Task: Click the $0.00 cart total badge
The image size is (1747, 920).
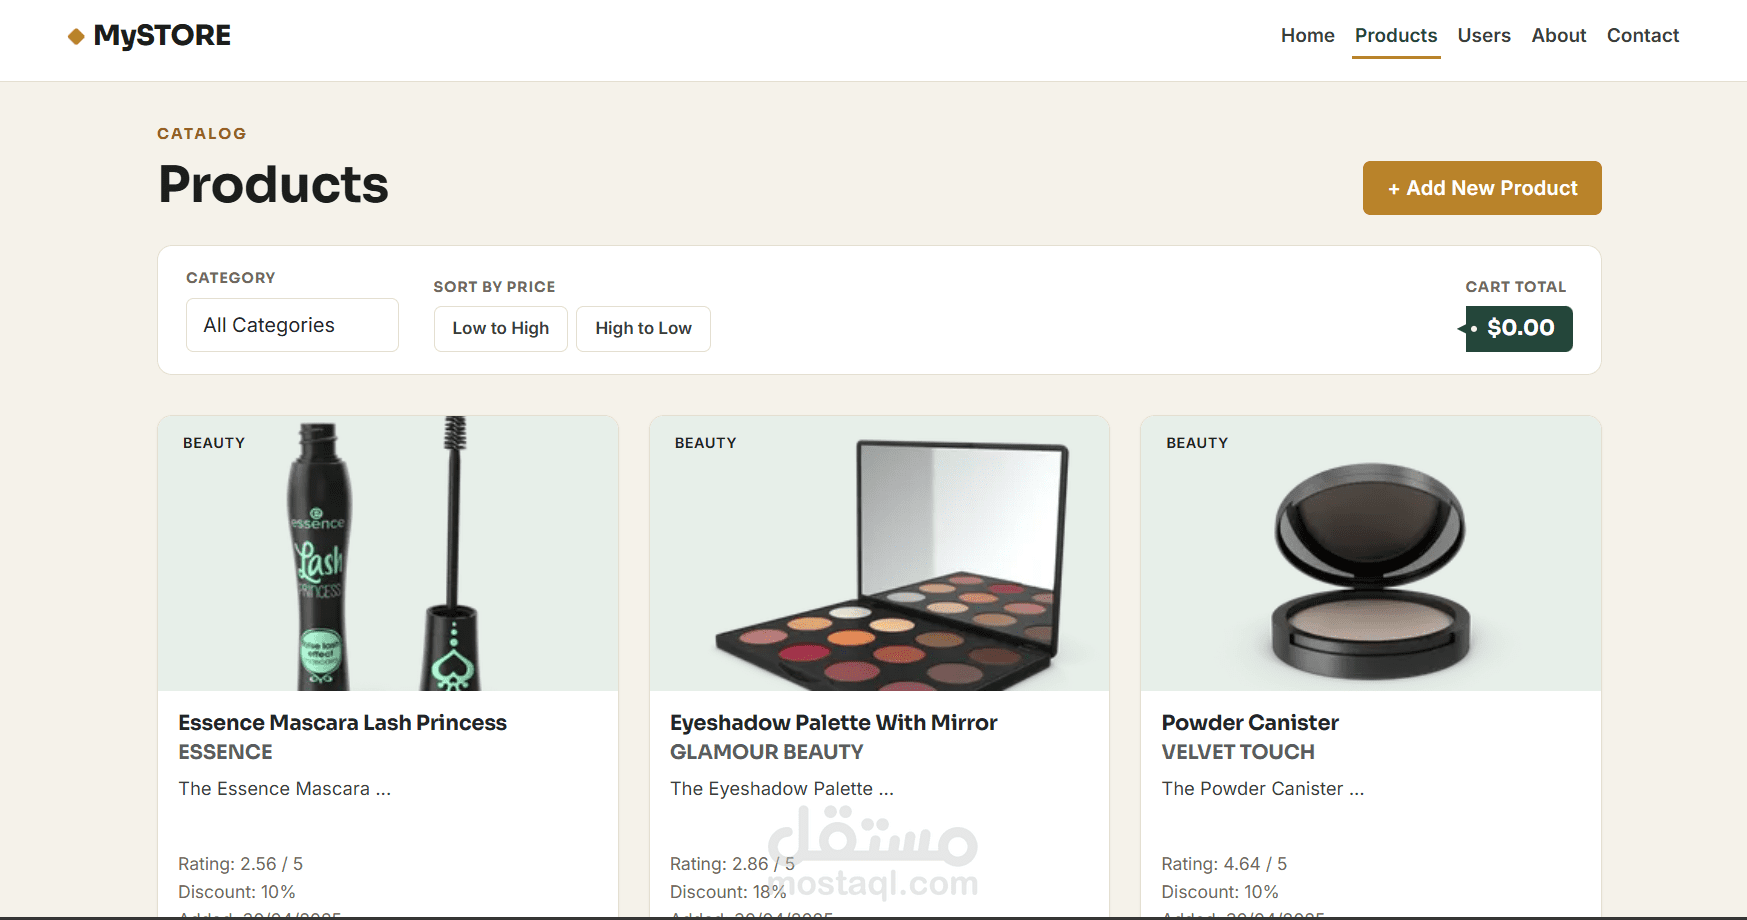Action: click(1518, 329)
